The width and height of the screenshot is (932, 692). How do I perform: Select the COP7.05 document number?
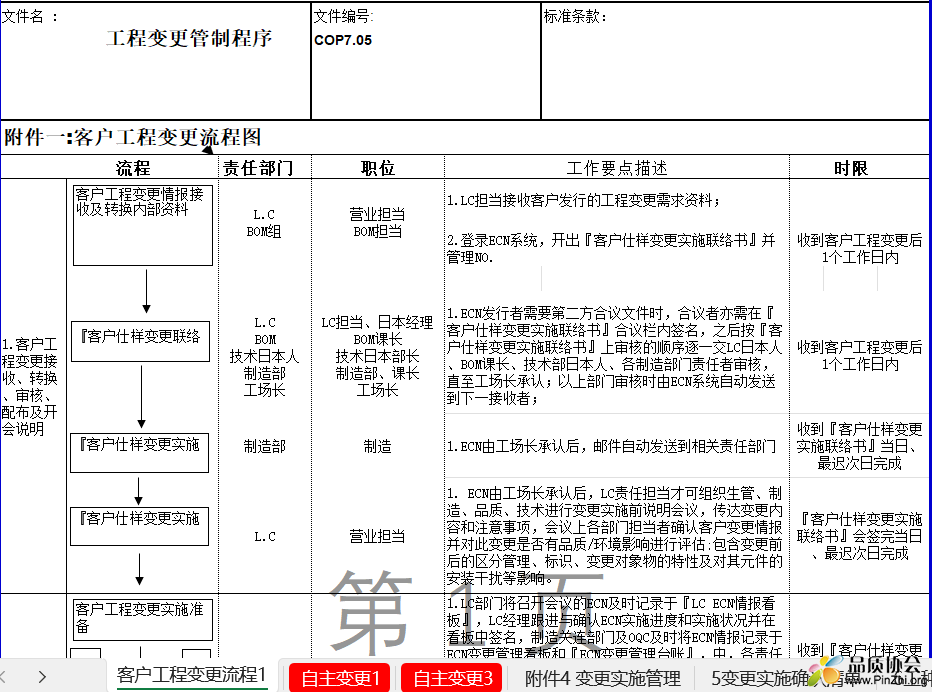click(x=343, y=40)
